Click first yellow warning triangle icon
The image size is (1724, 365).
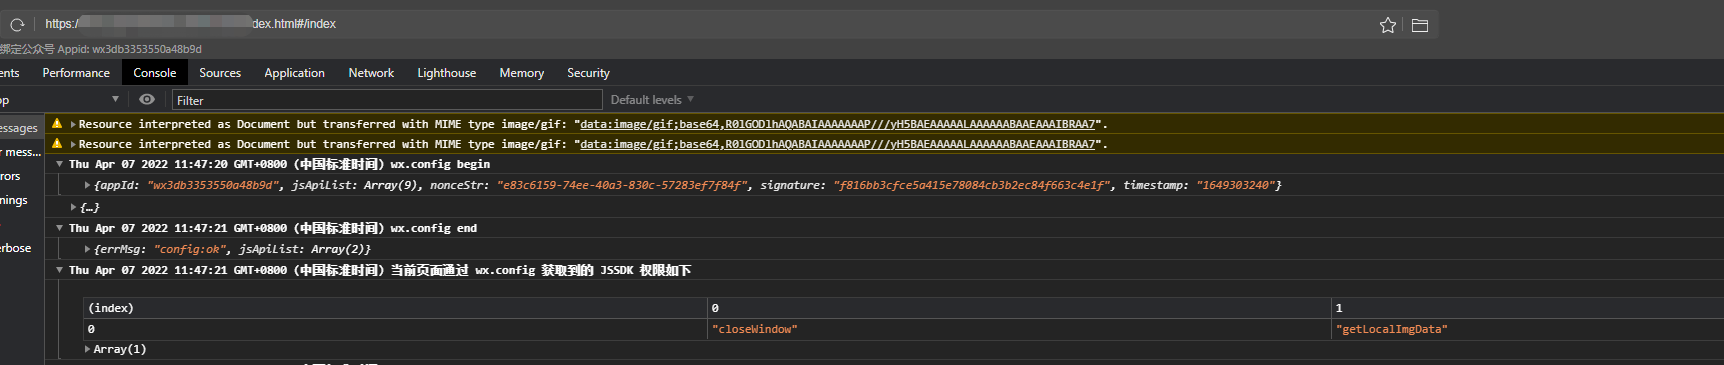(x=57, y=124)
